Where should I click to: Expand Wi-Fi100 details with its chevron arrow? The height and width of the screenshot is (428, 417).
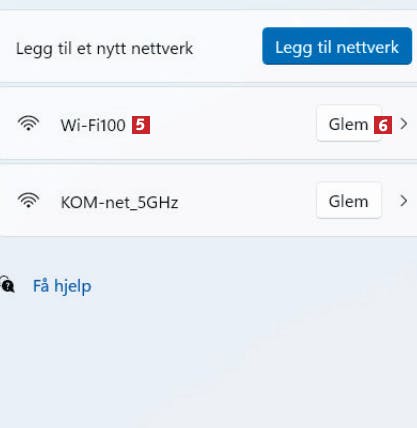point(404,124)
